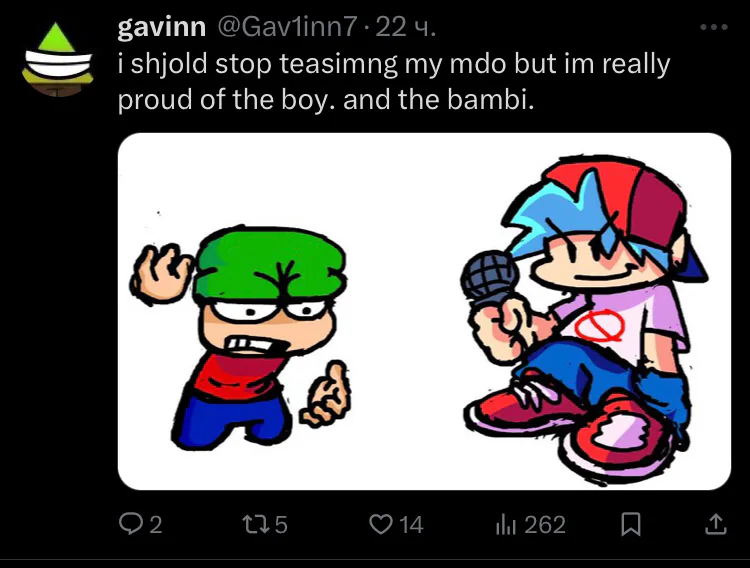Click the 22 ч. timestamp
This screenshot has width=750, height=568.
pos(406,27)
